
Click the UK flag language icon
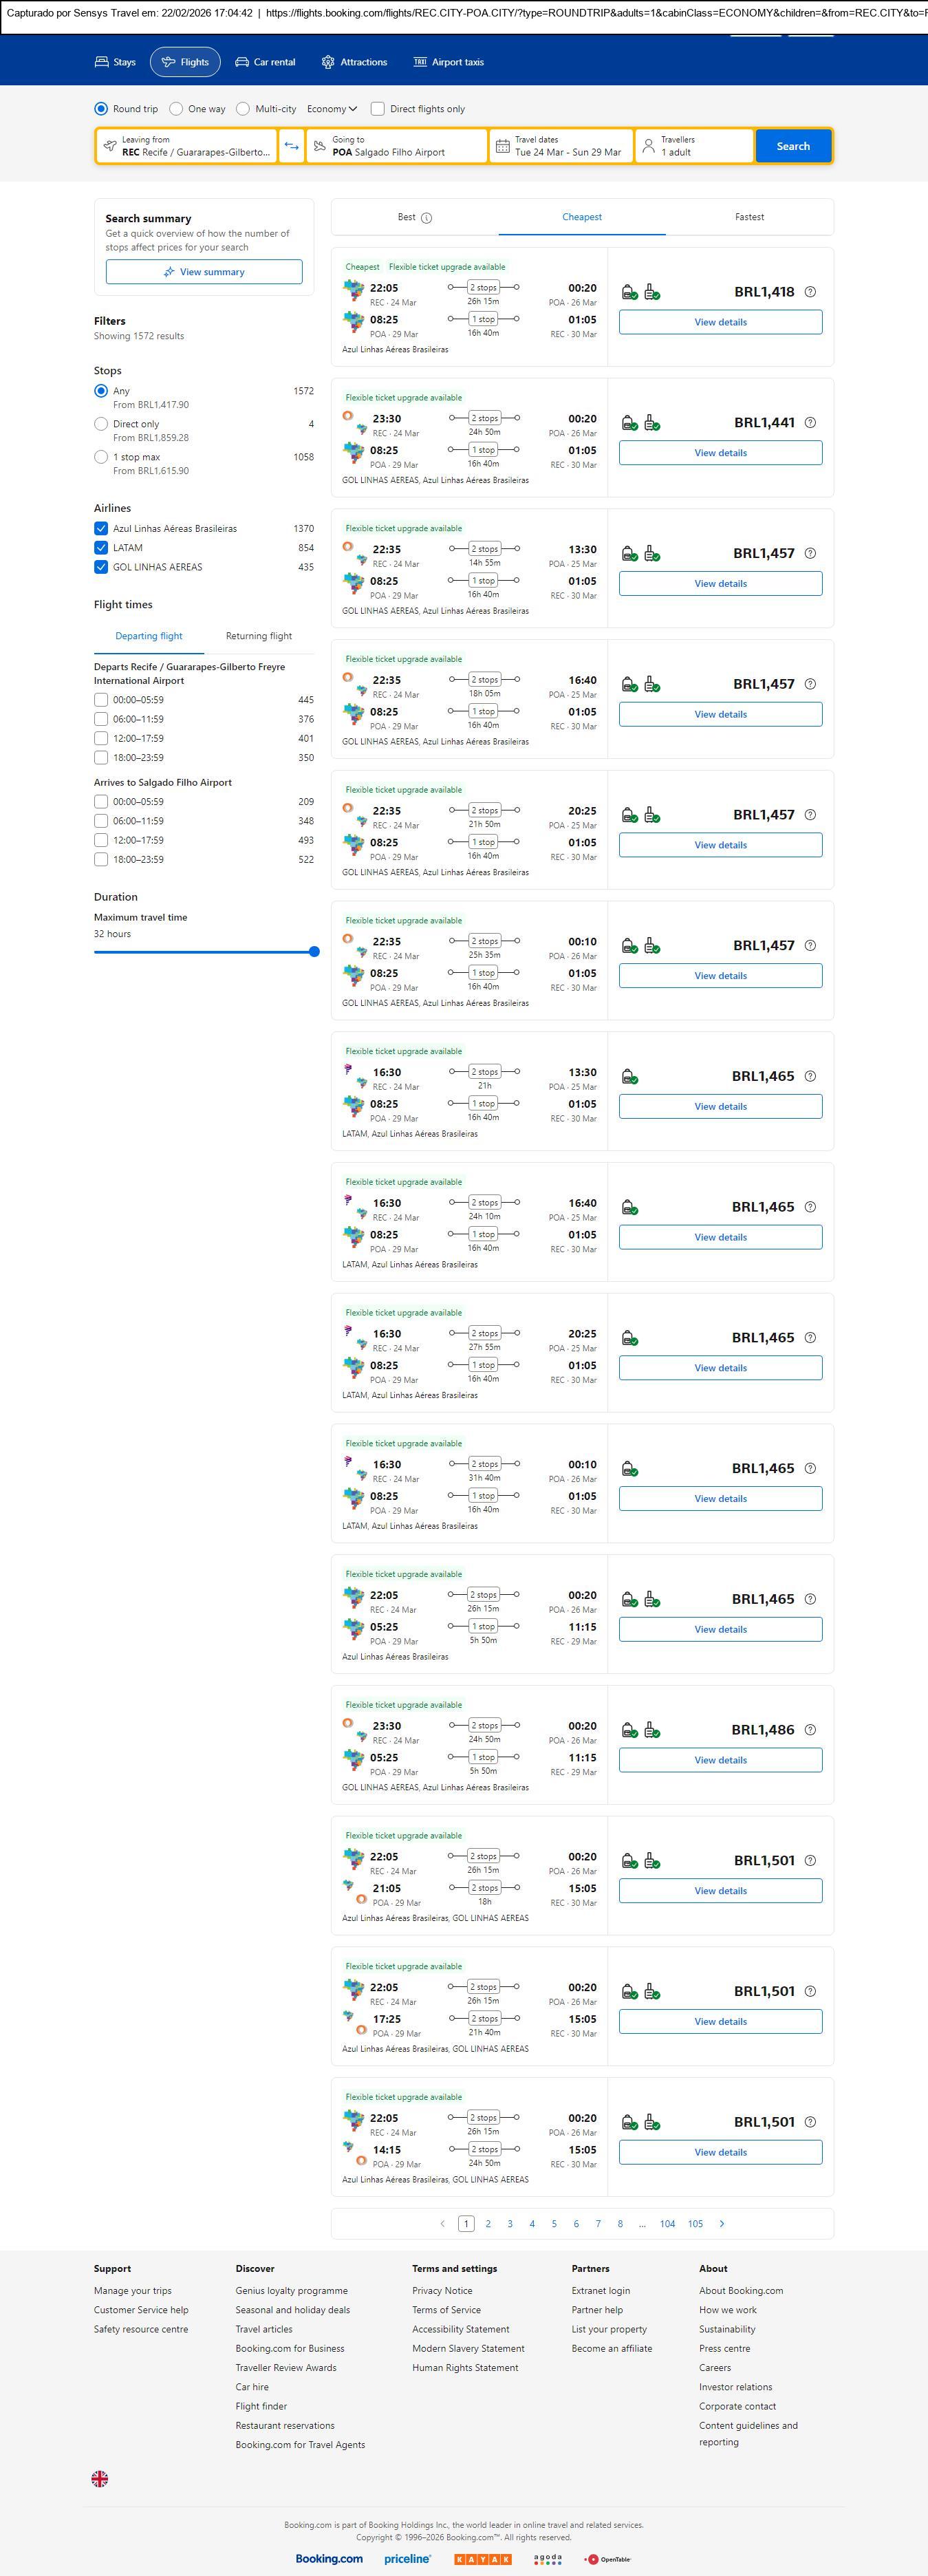(100, 2478)
